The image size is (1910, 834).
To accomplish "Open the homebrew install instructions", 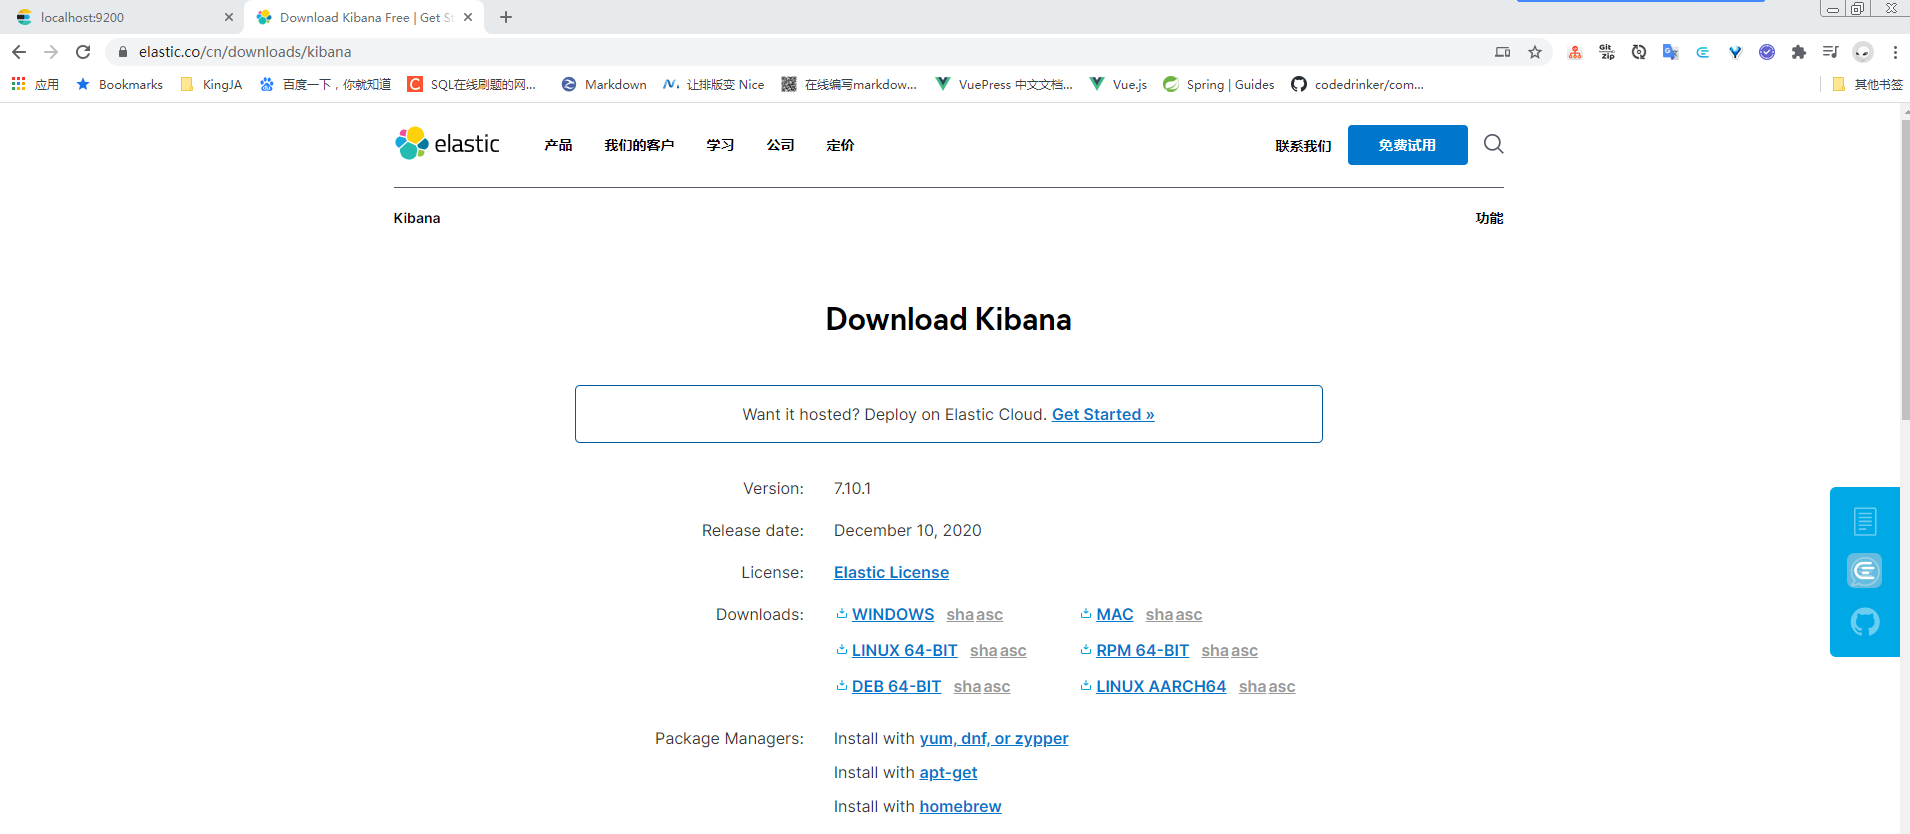I will pyautogui.click(x=960, y=806).
